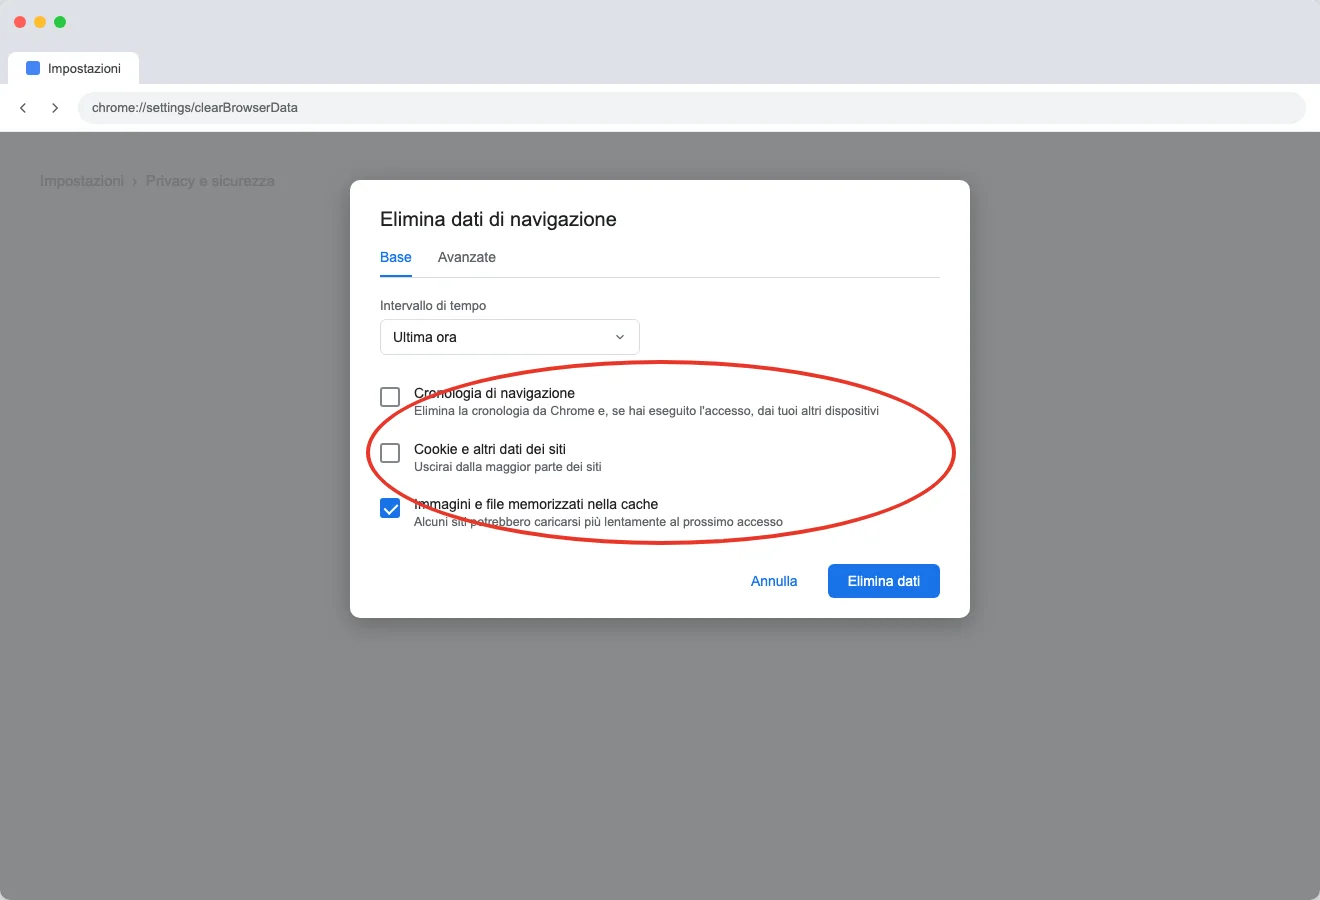Click the text "Uscirai dalla maggior parte dei siti"
This screenshot has width=1320, height=900.
click(508, 467)
